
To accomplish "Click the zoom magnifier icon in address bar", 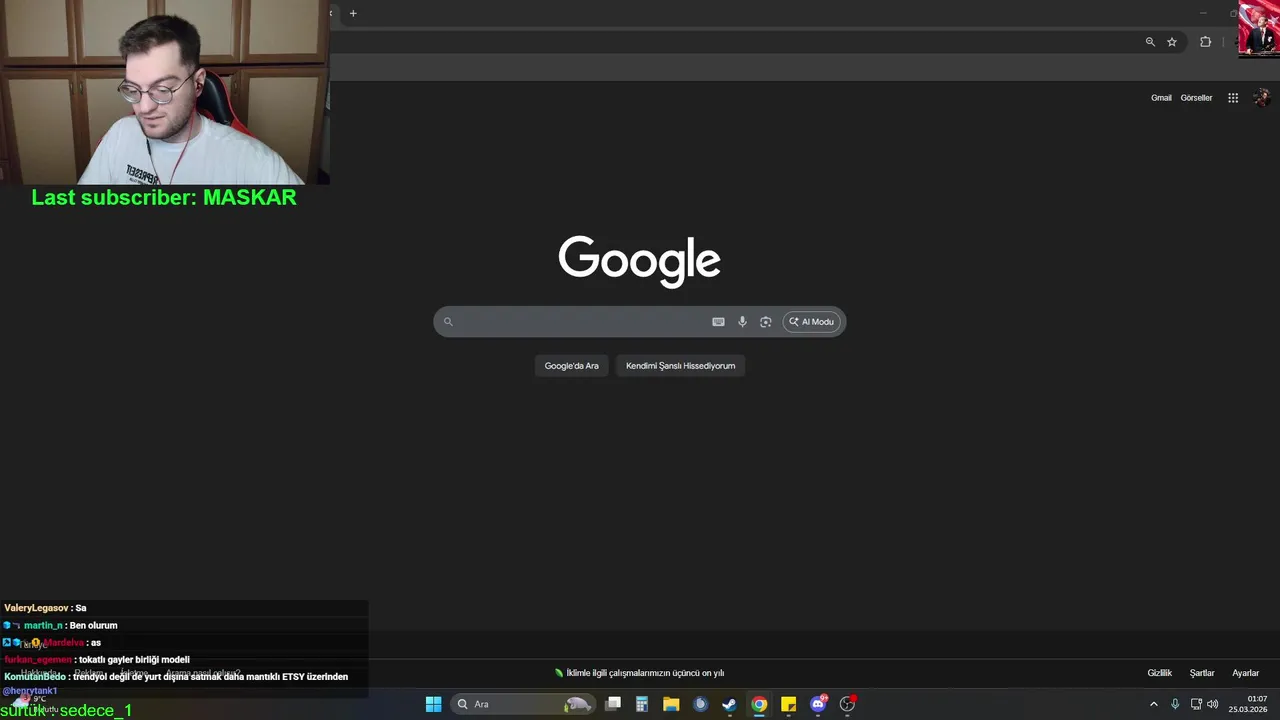I will coord(1150,42).
